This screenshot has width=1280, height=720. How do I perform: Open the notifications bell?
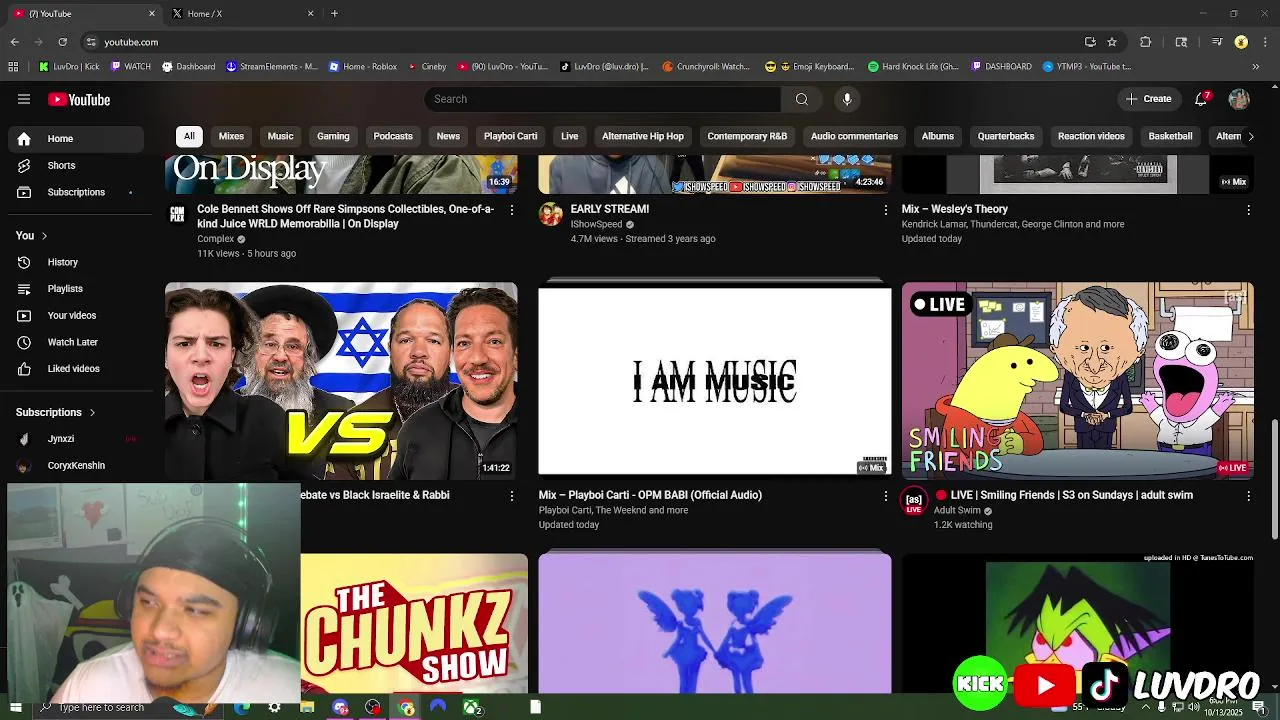[1202, 99]
